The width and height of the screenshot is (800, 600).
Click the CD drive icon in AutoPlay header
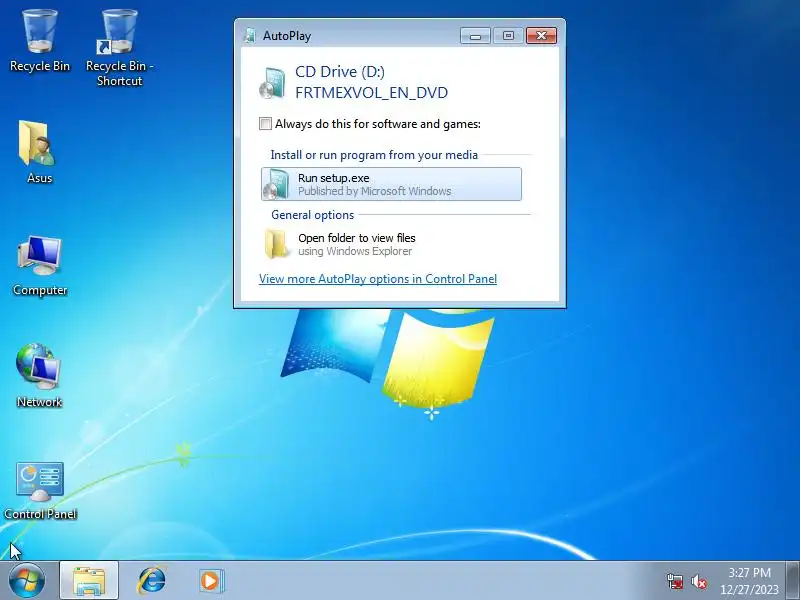pyautogui.click(x=272, y=83)
